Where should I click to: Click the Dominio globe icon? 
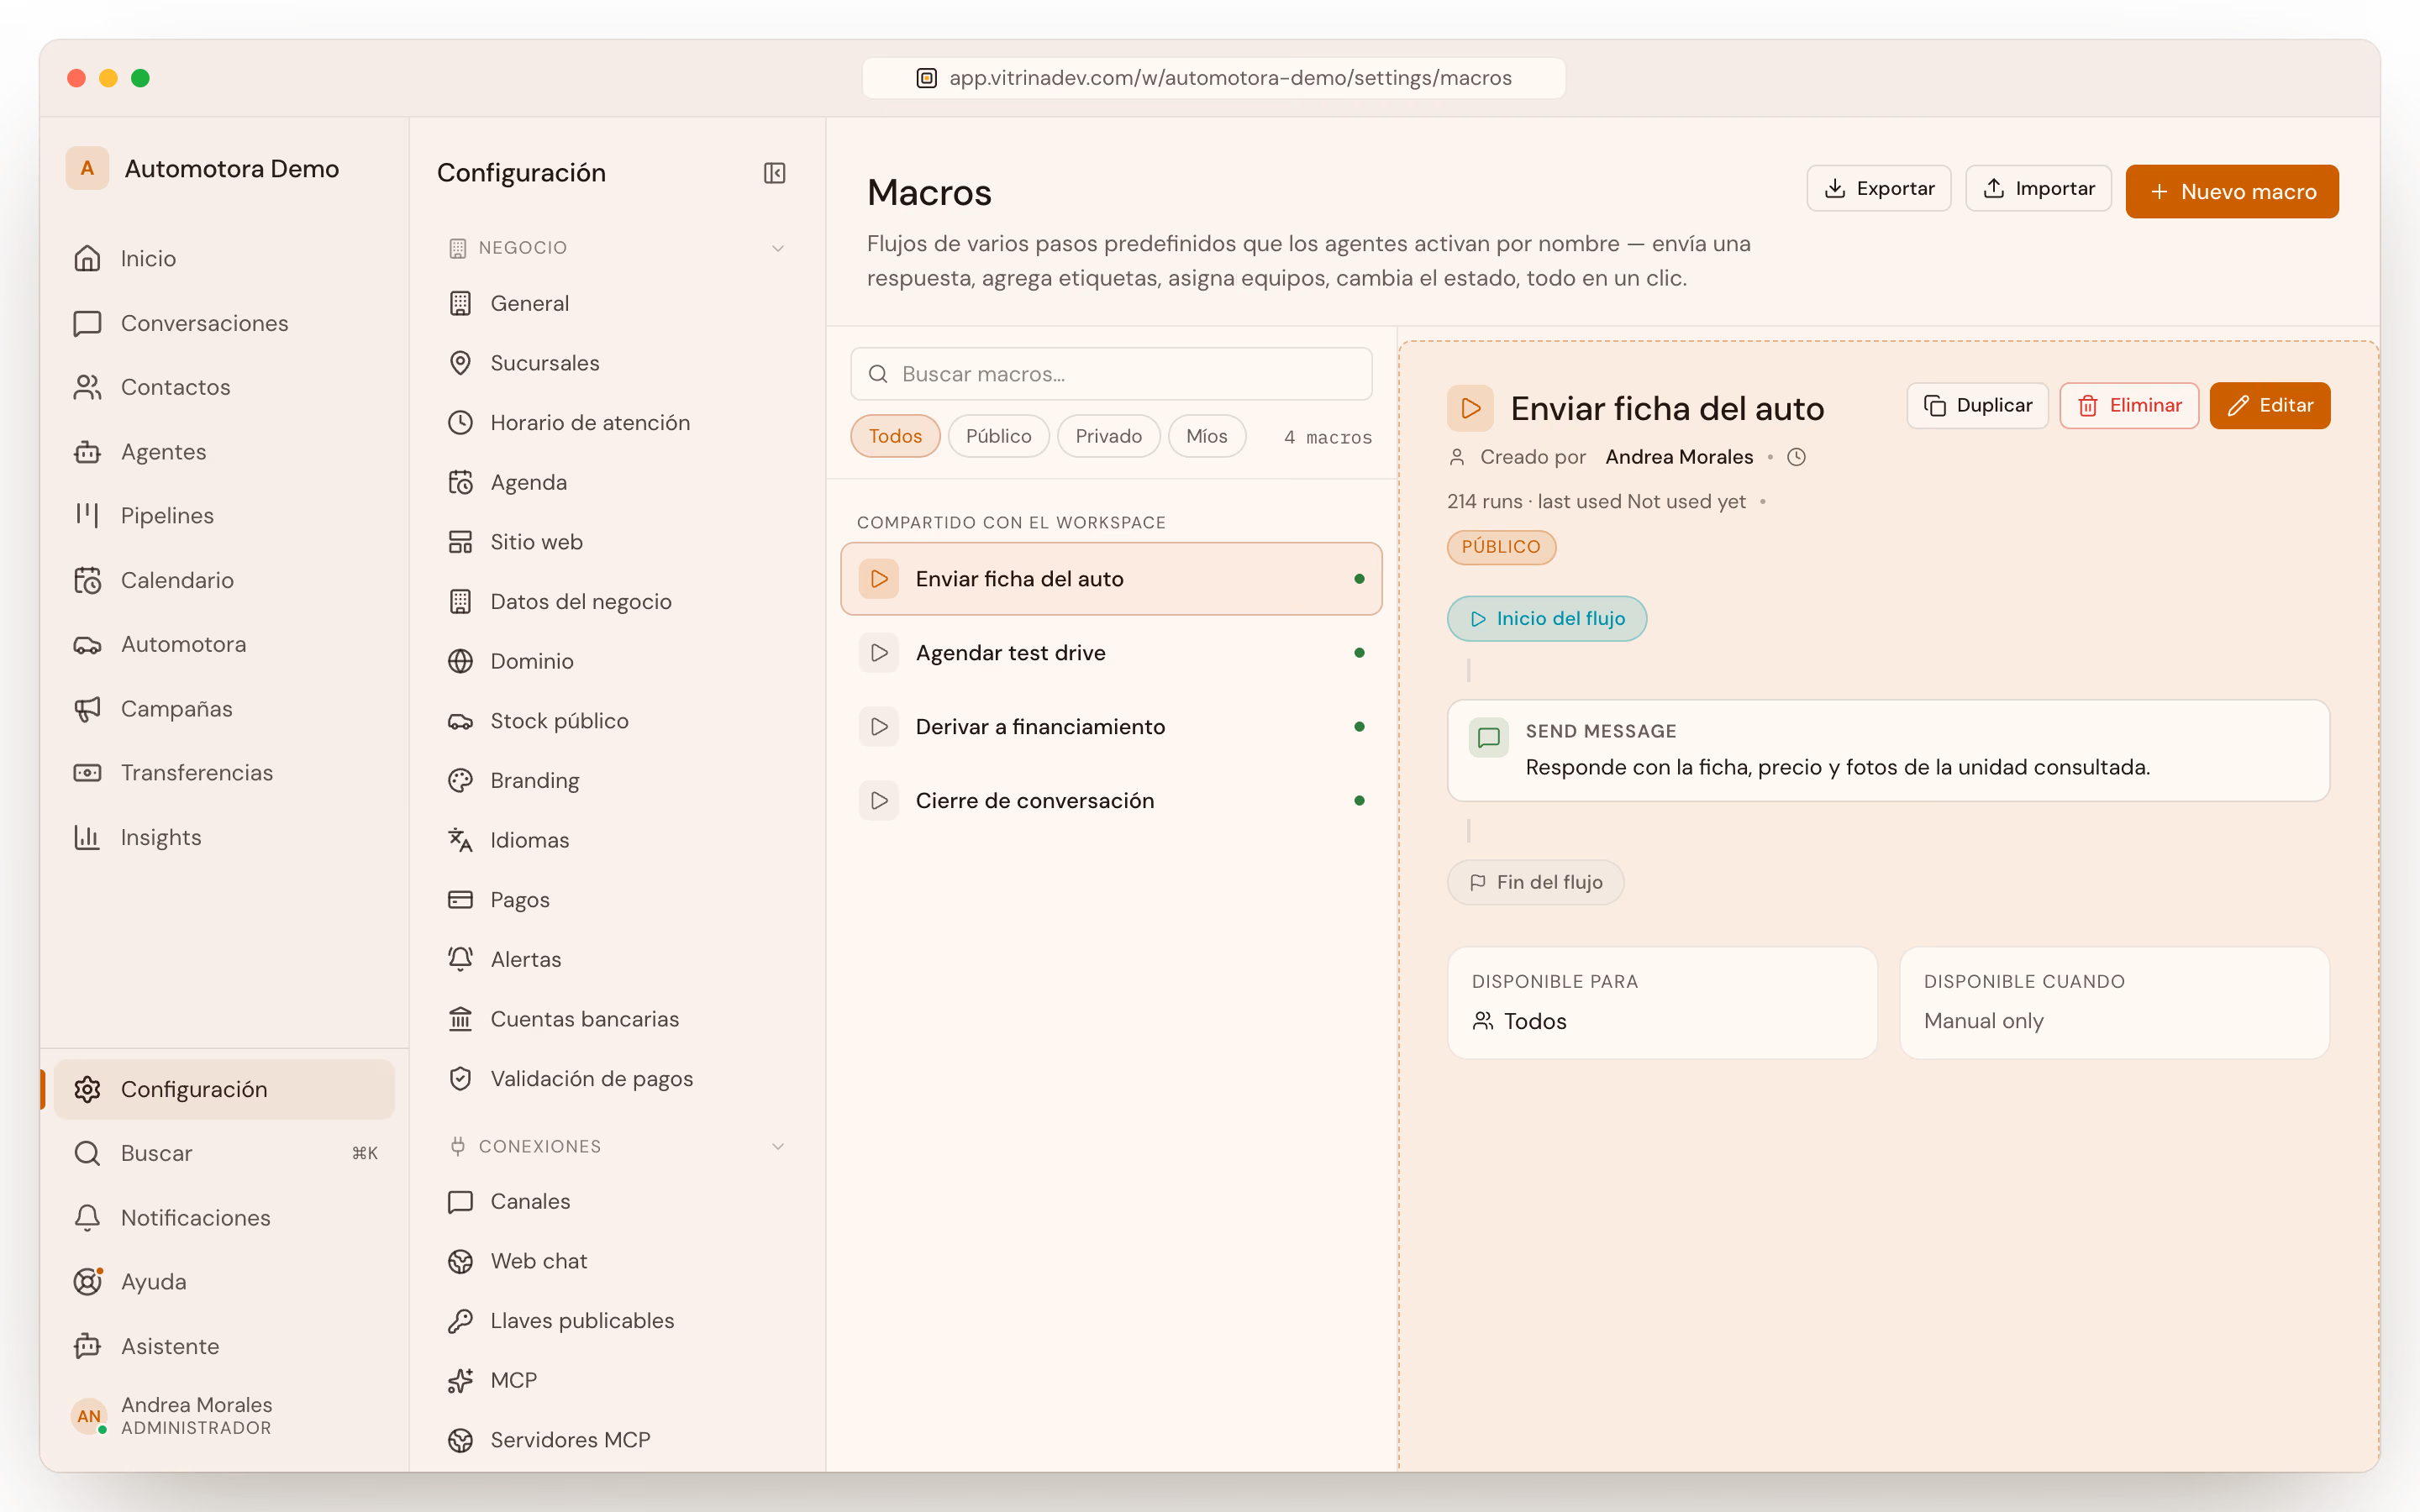click(460, 661)
